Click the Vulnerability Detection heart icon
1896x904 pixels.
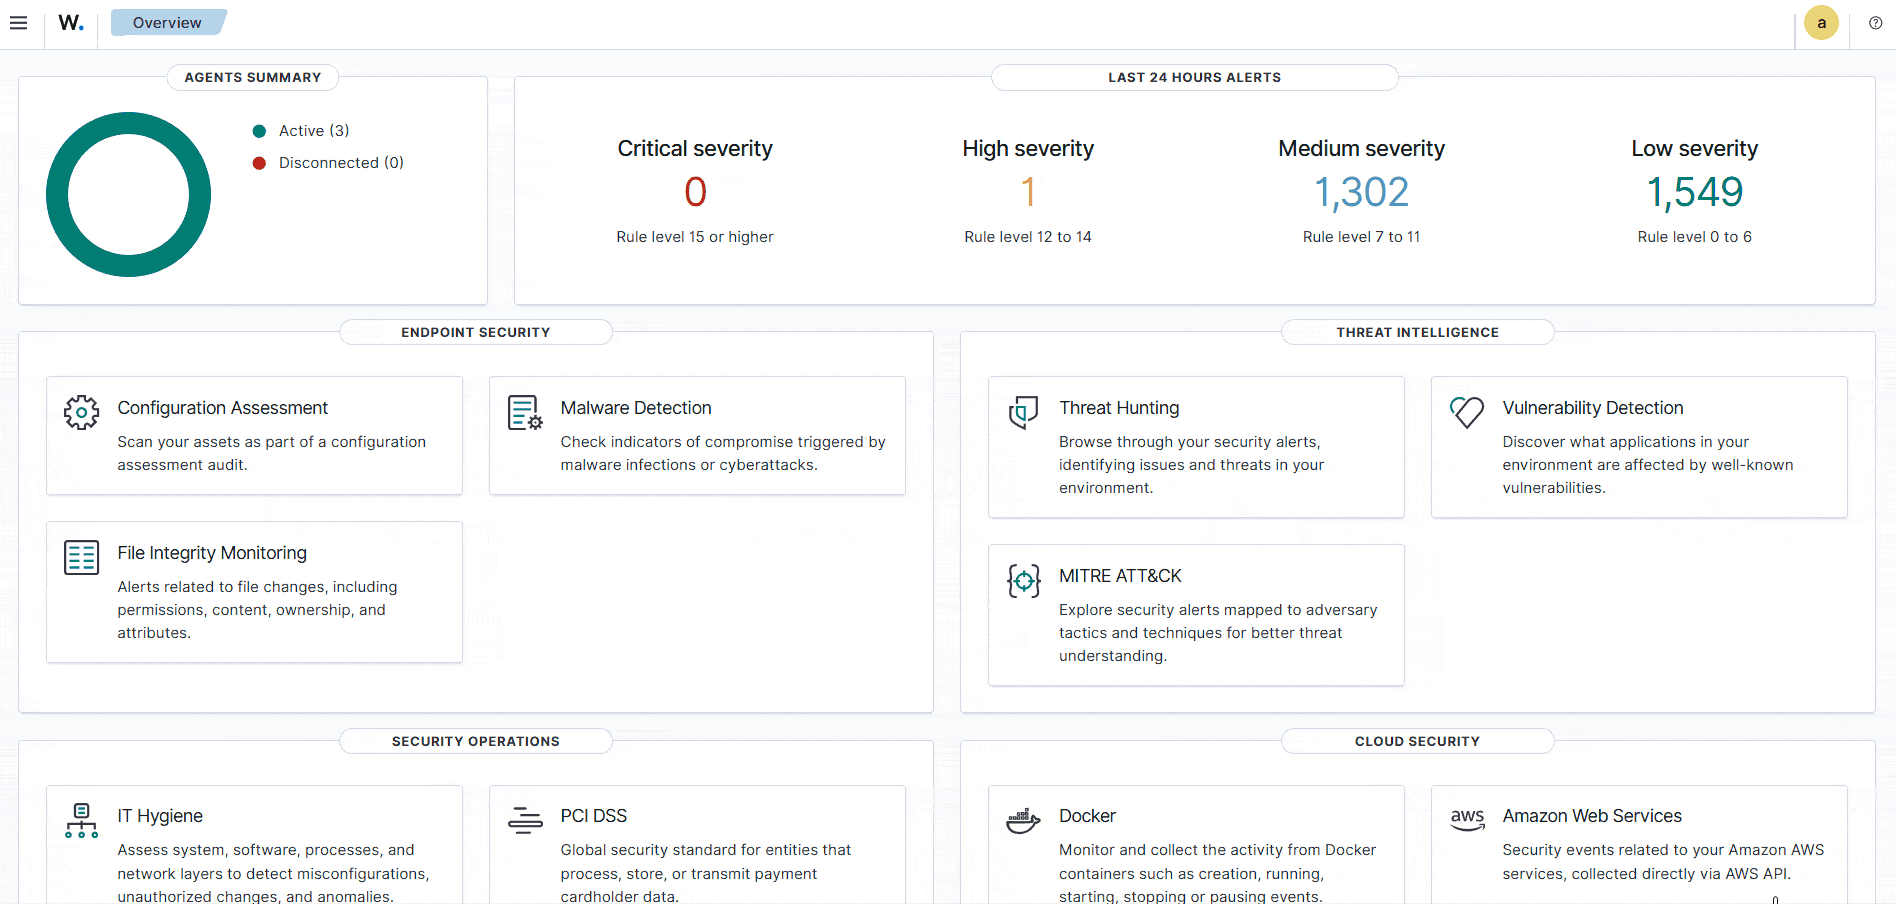click(x=1467, y=411)
